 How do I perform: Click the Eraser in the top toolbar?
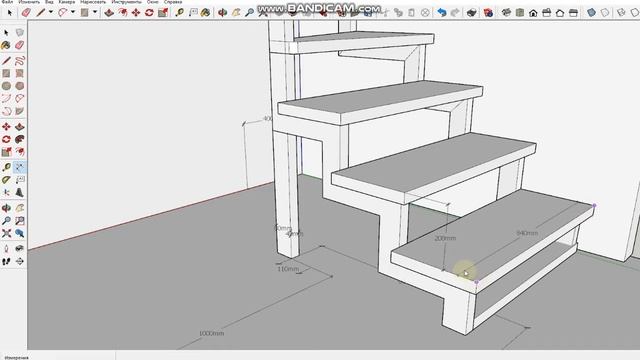tap(26, 13)
